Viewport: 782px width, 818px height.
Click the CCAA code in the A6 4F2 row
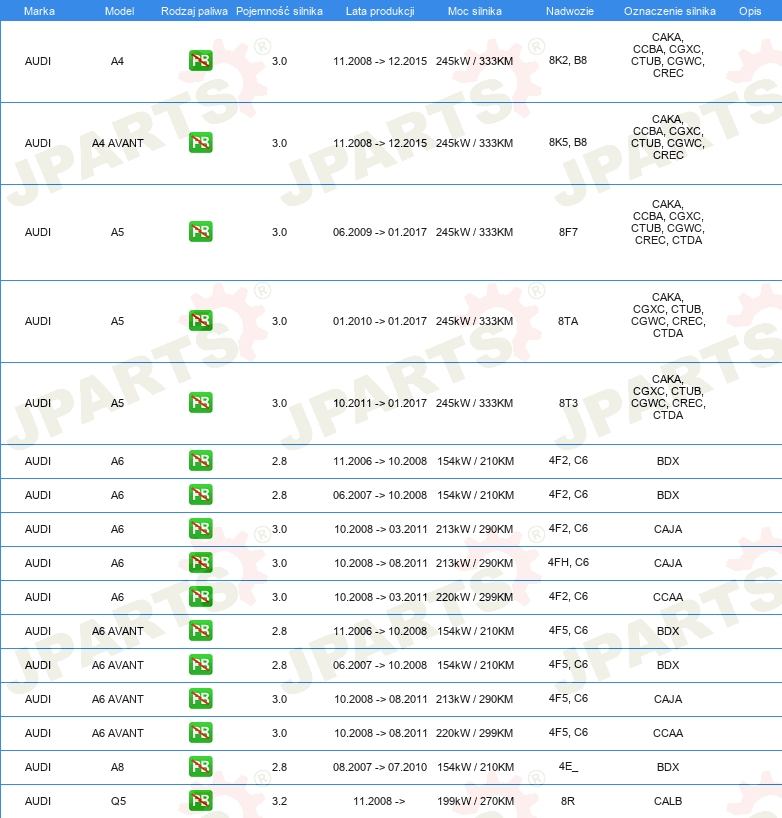click(x=668, y=597)
